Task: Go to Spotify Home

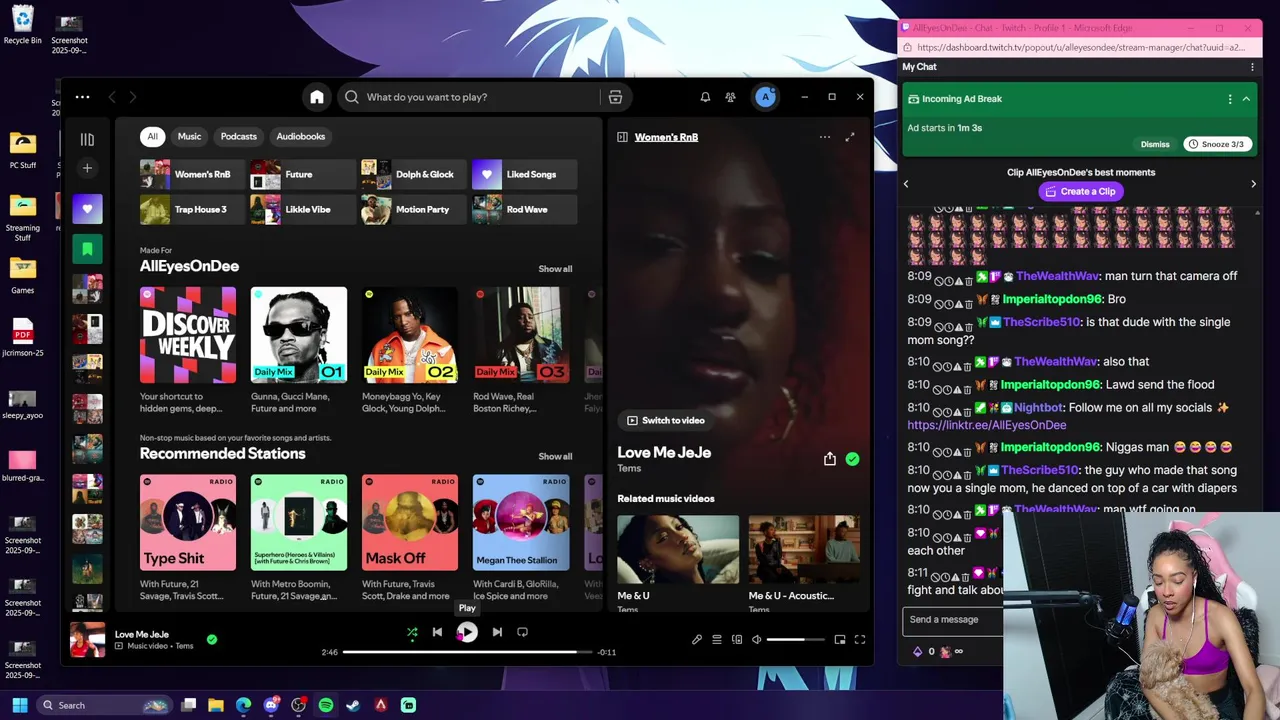Action: click(x=317, y=97)
